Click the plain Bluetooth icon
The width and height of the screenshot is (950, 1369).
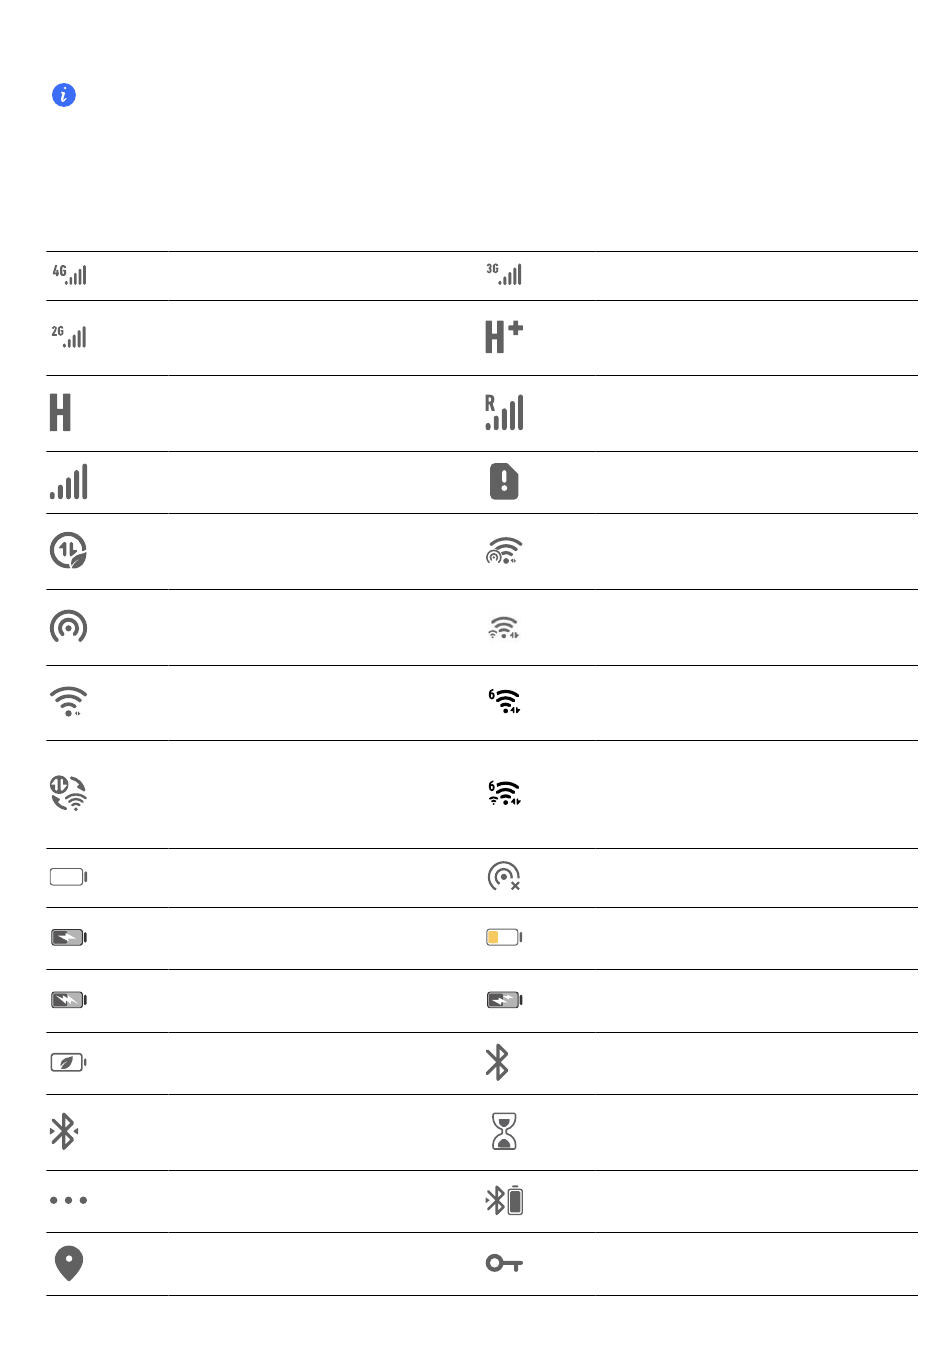point(497,1062)
